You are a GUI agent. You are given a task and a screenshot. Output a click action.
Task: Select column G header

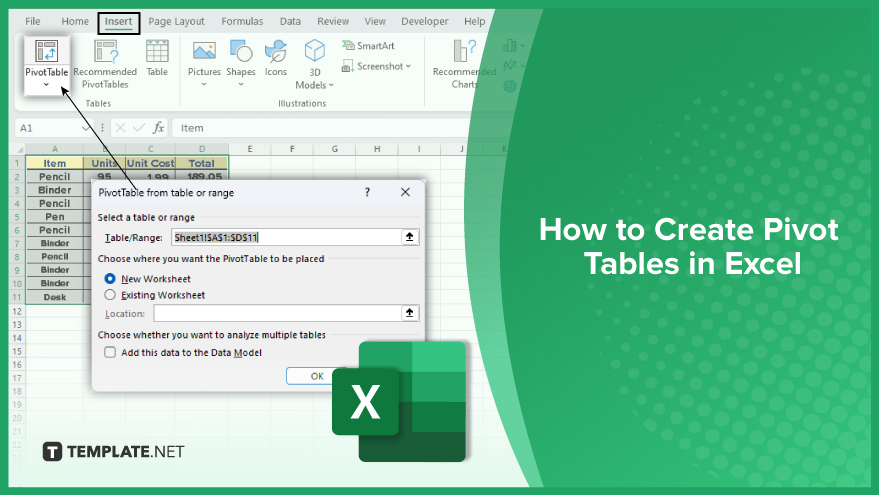(335, 149)
